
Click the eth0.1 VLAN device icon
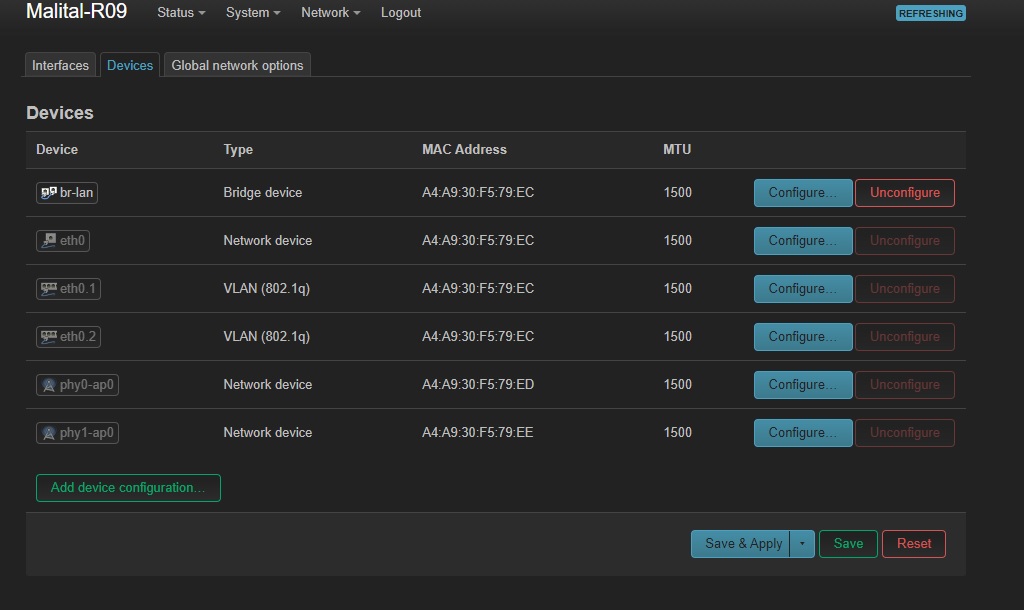(x=49, y=289)
